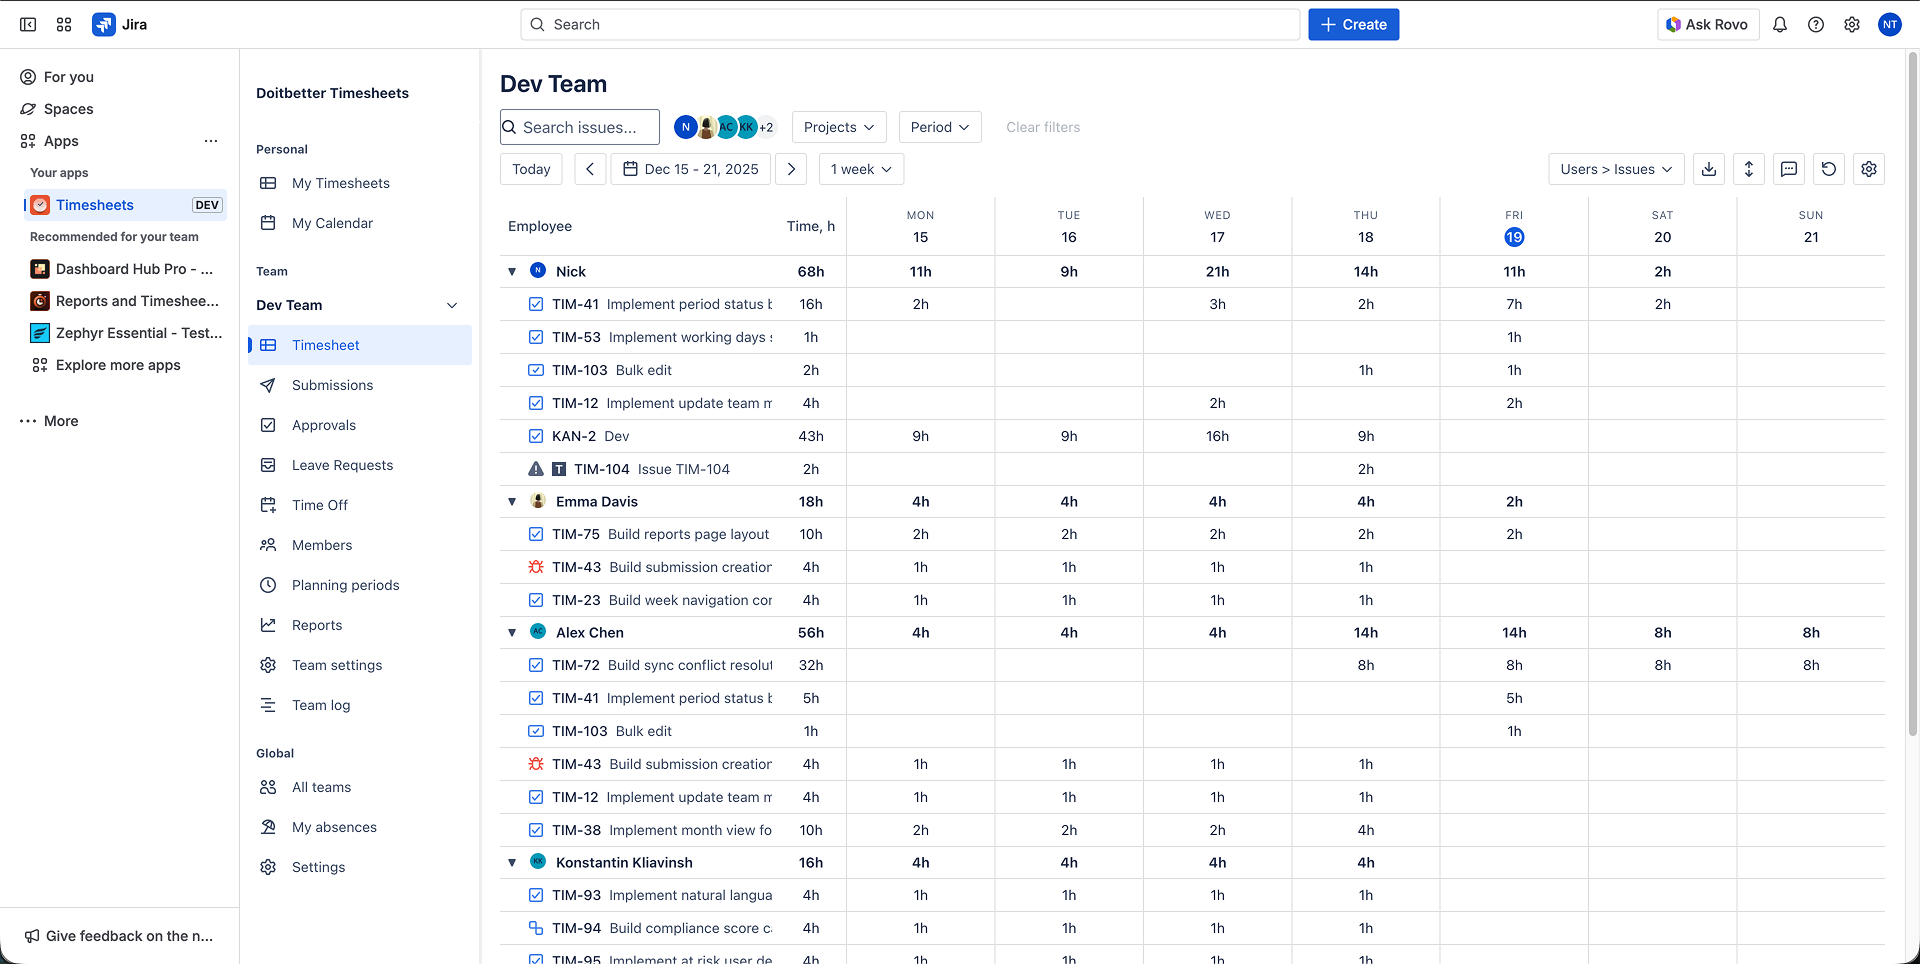Click Clear filters
The image size is (1920, 964).
tap(1043, 127)
